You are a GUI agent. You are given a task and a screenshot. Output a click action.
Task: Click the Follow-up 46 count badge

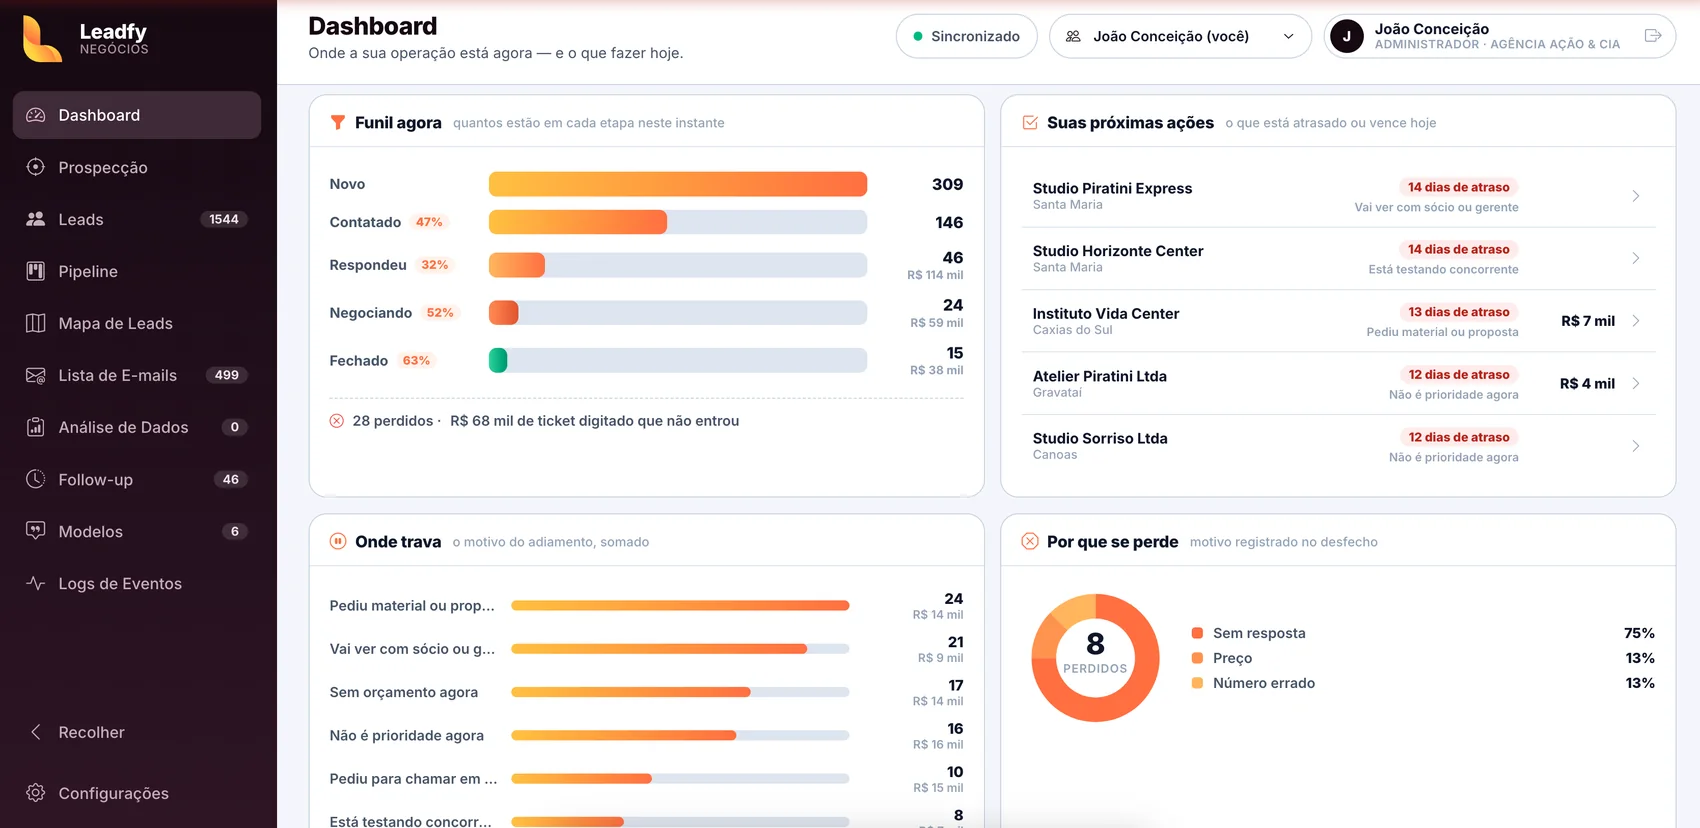pos(231,479)
